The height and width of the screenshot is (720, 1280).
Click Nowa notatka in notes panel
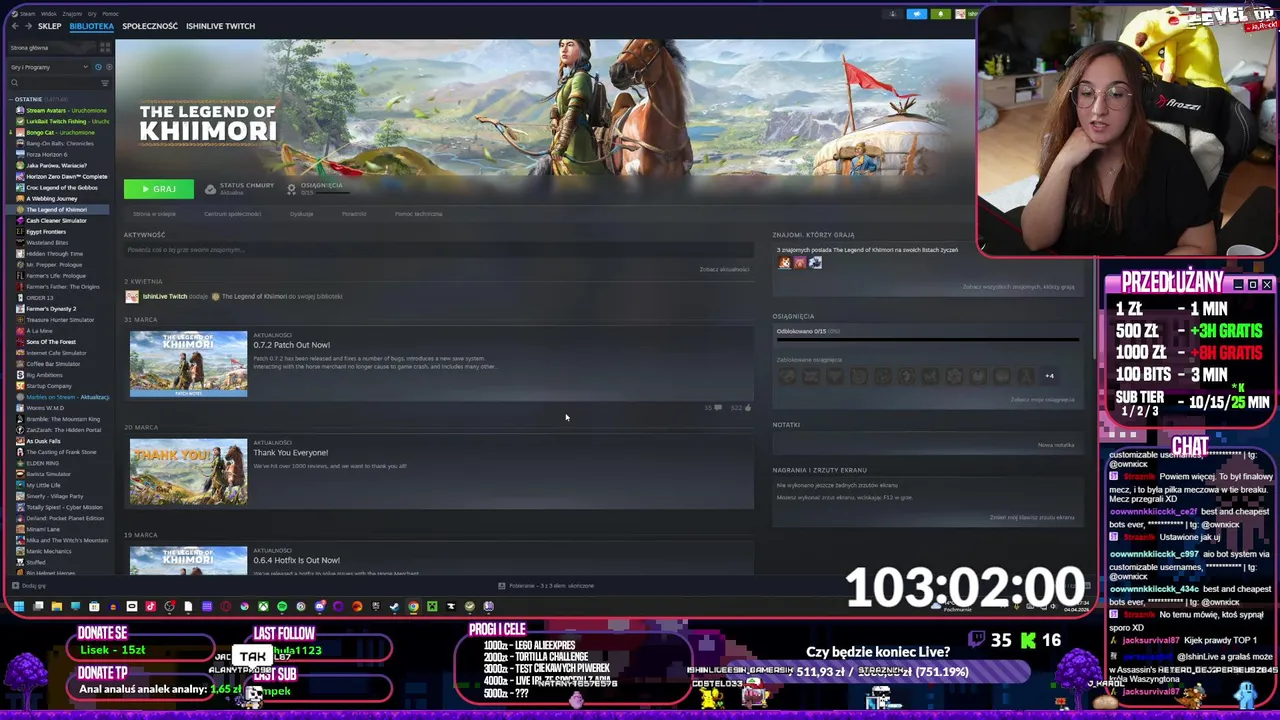point(1056,445)
